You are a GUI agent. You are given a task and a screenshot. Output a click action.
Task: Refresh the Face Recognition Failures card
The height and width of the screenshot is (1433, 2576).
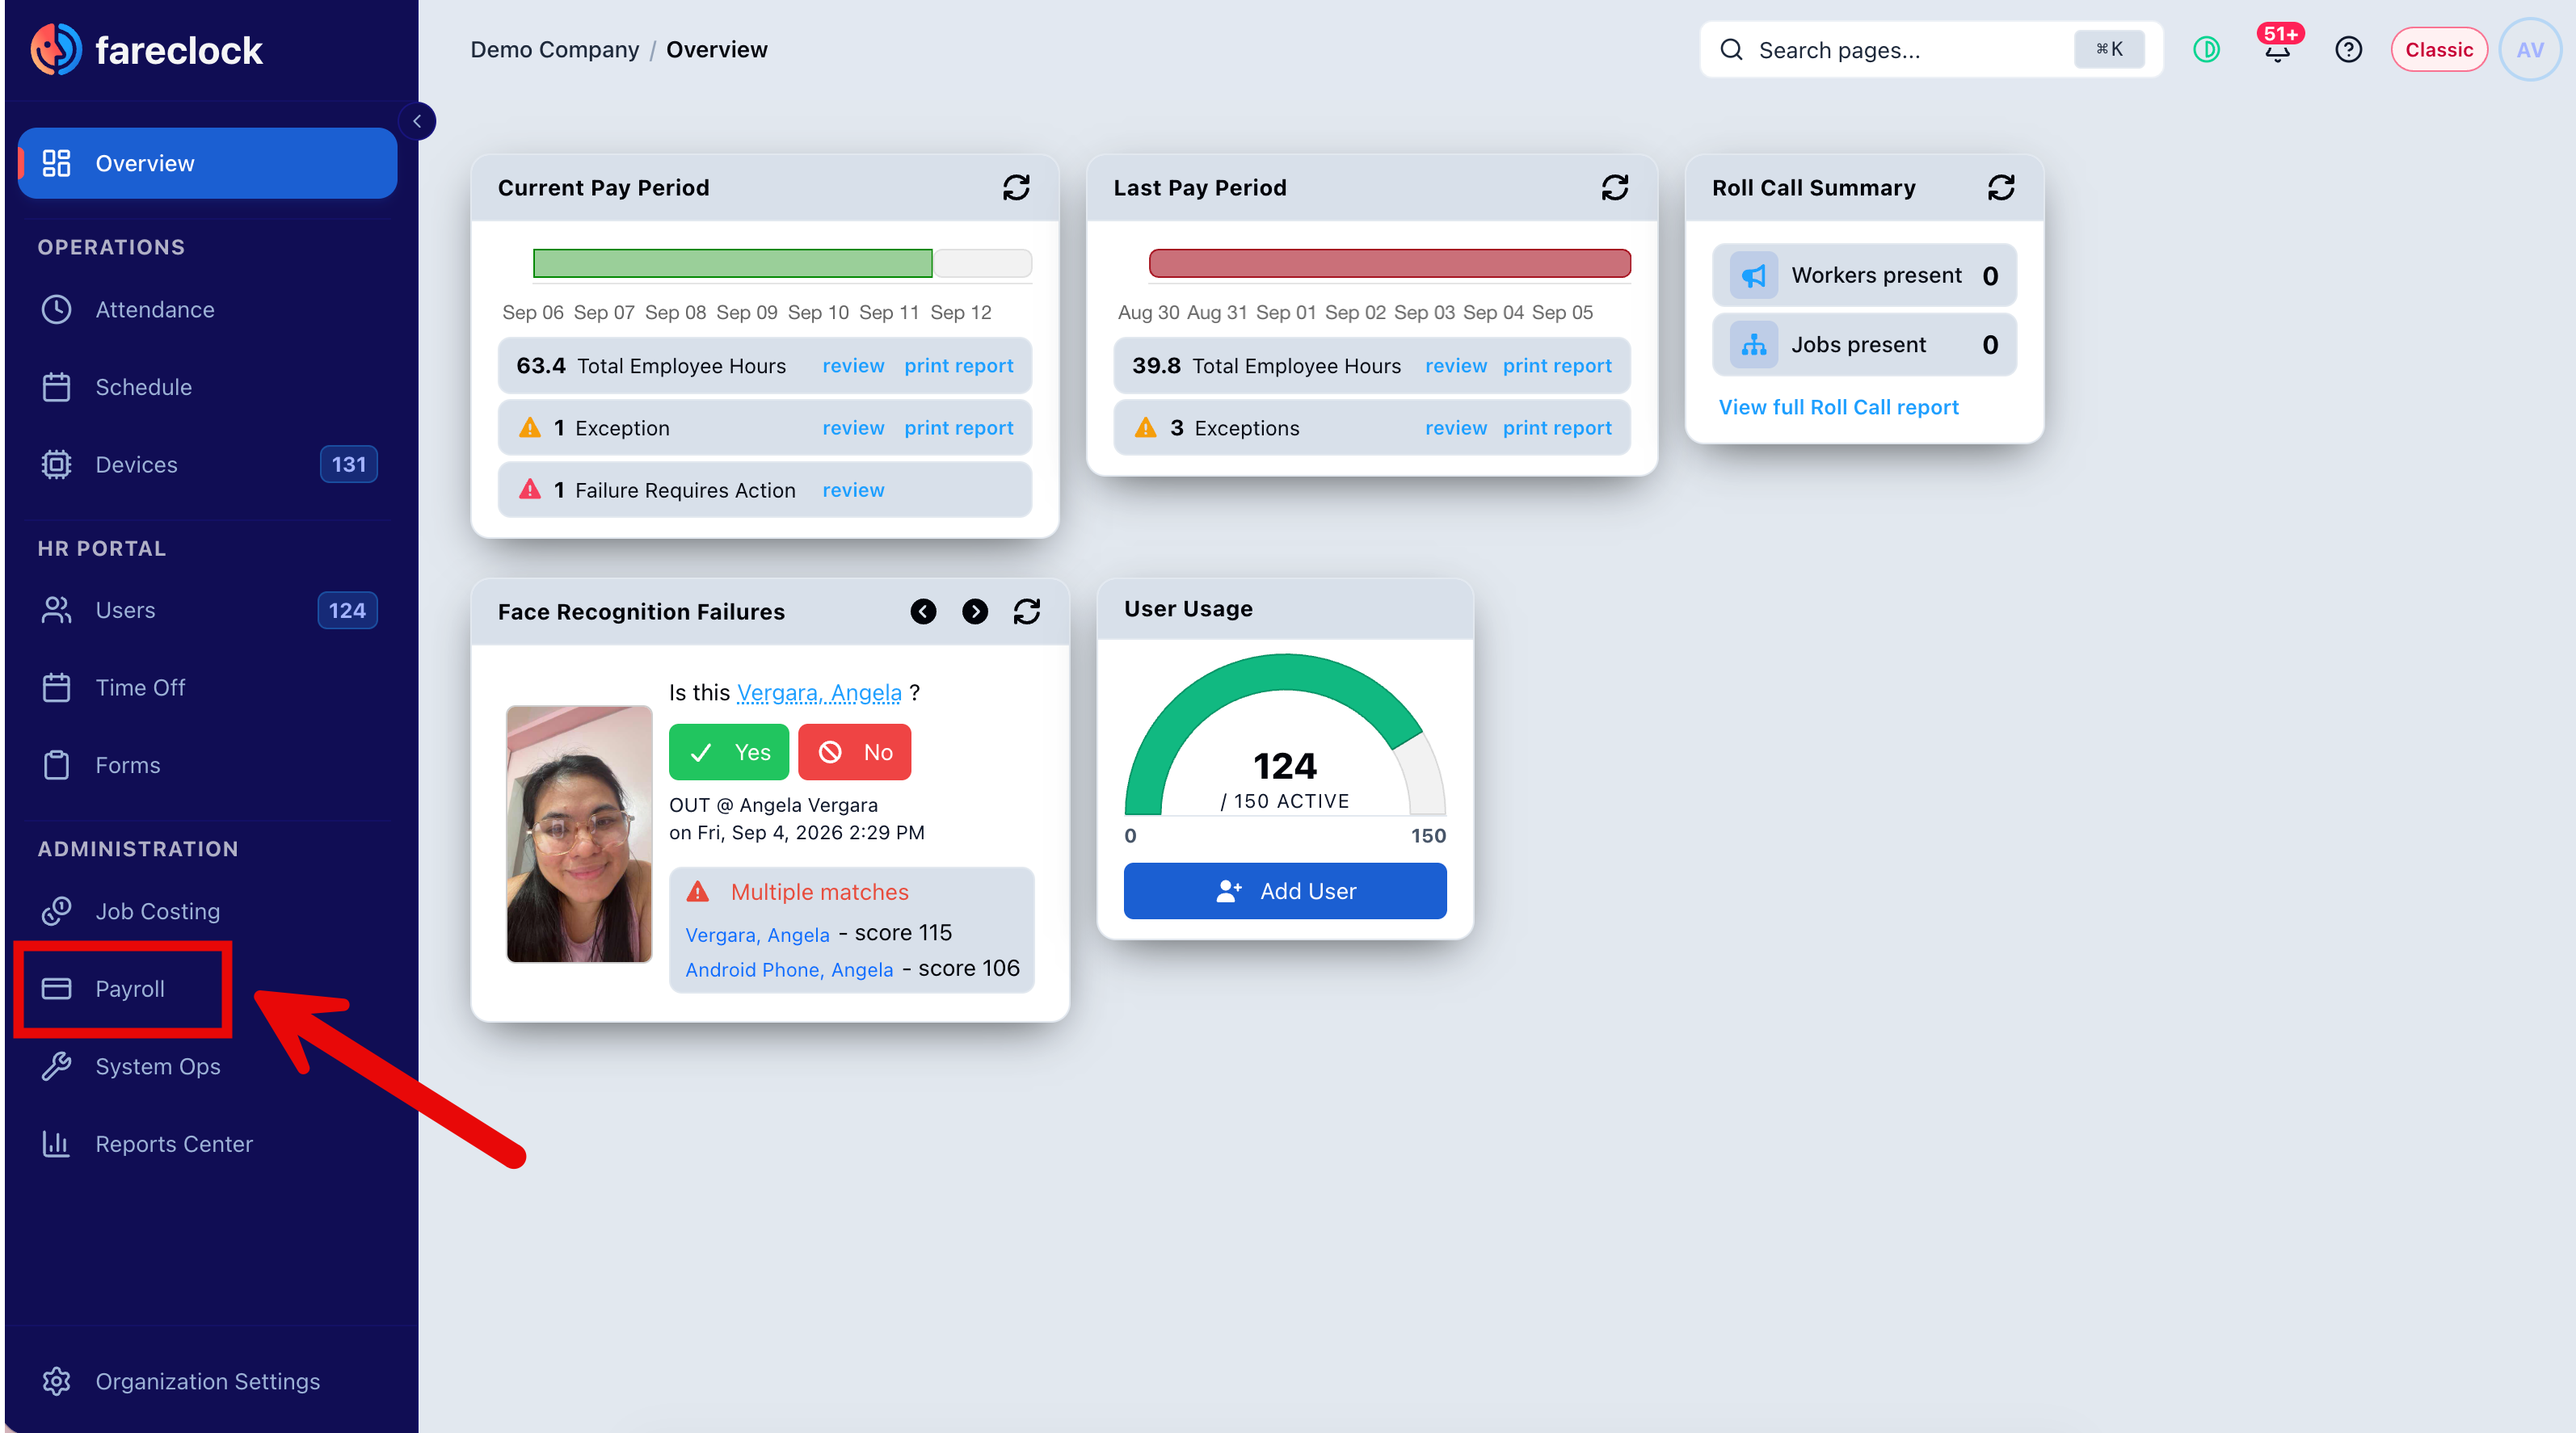click(x=1027, y=611)
